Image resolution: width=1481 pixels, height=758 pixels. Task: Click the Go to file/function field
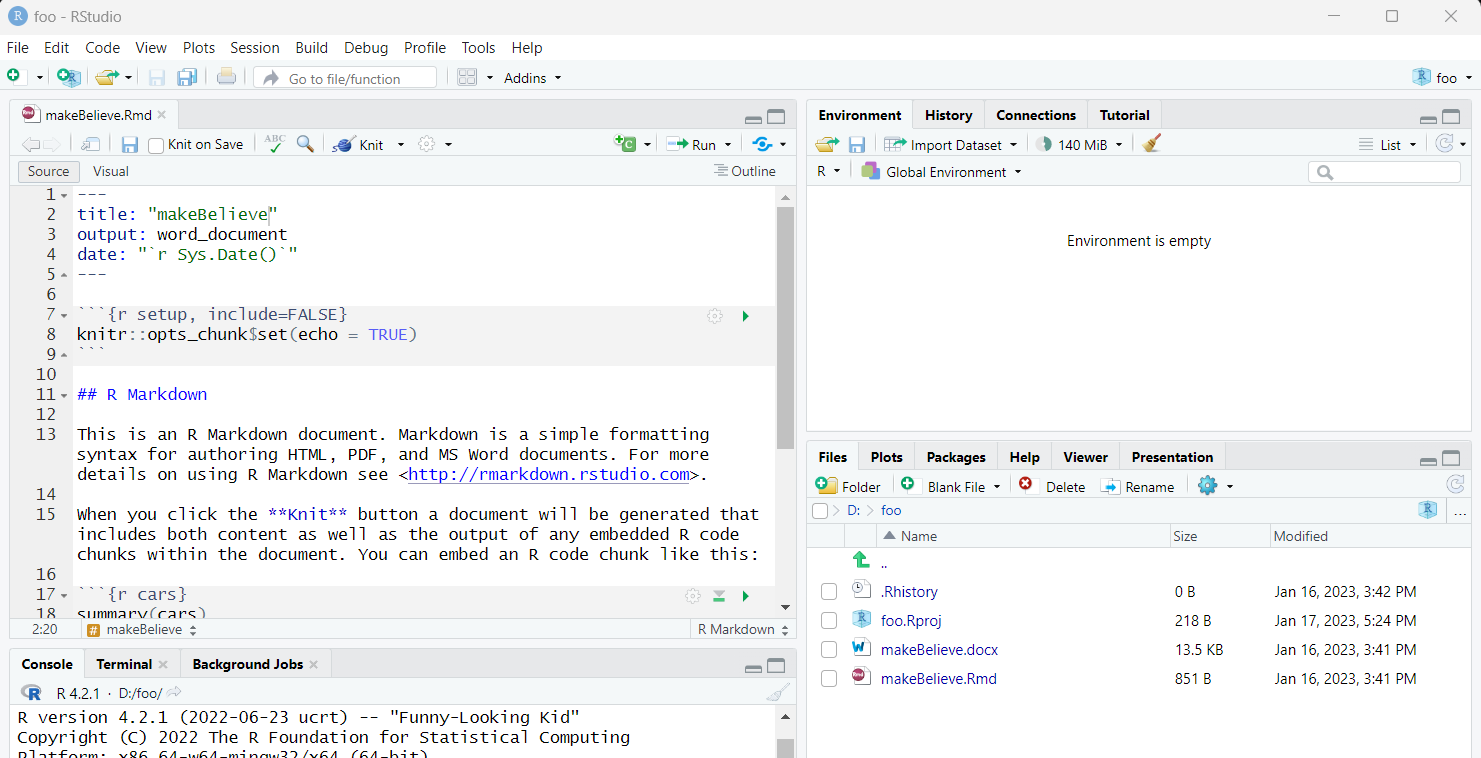[x=345, y=78]
